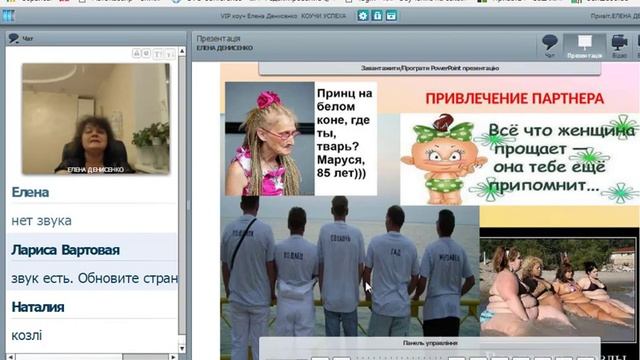Click chat sender name Наталия
This screenshot has height=360, width=640.
[x=38, y=307]
